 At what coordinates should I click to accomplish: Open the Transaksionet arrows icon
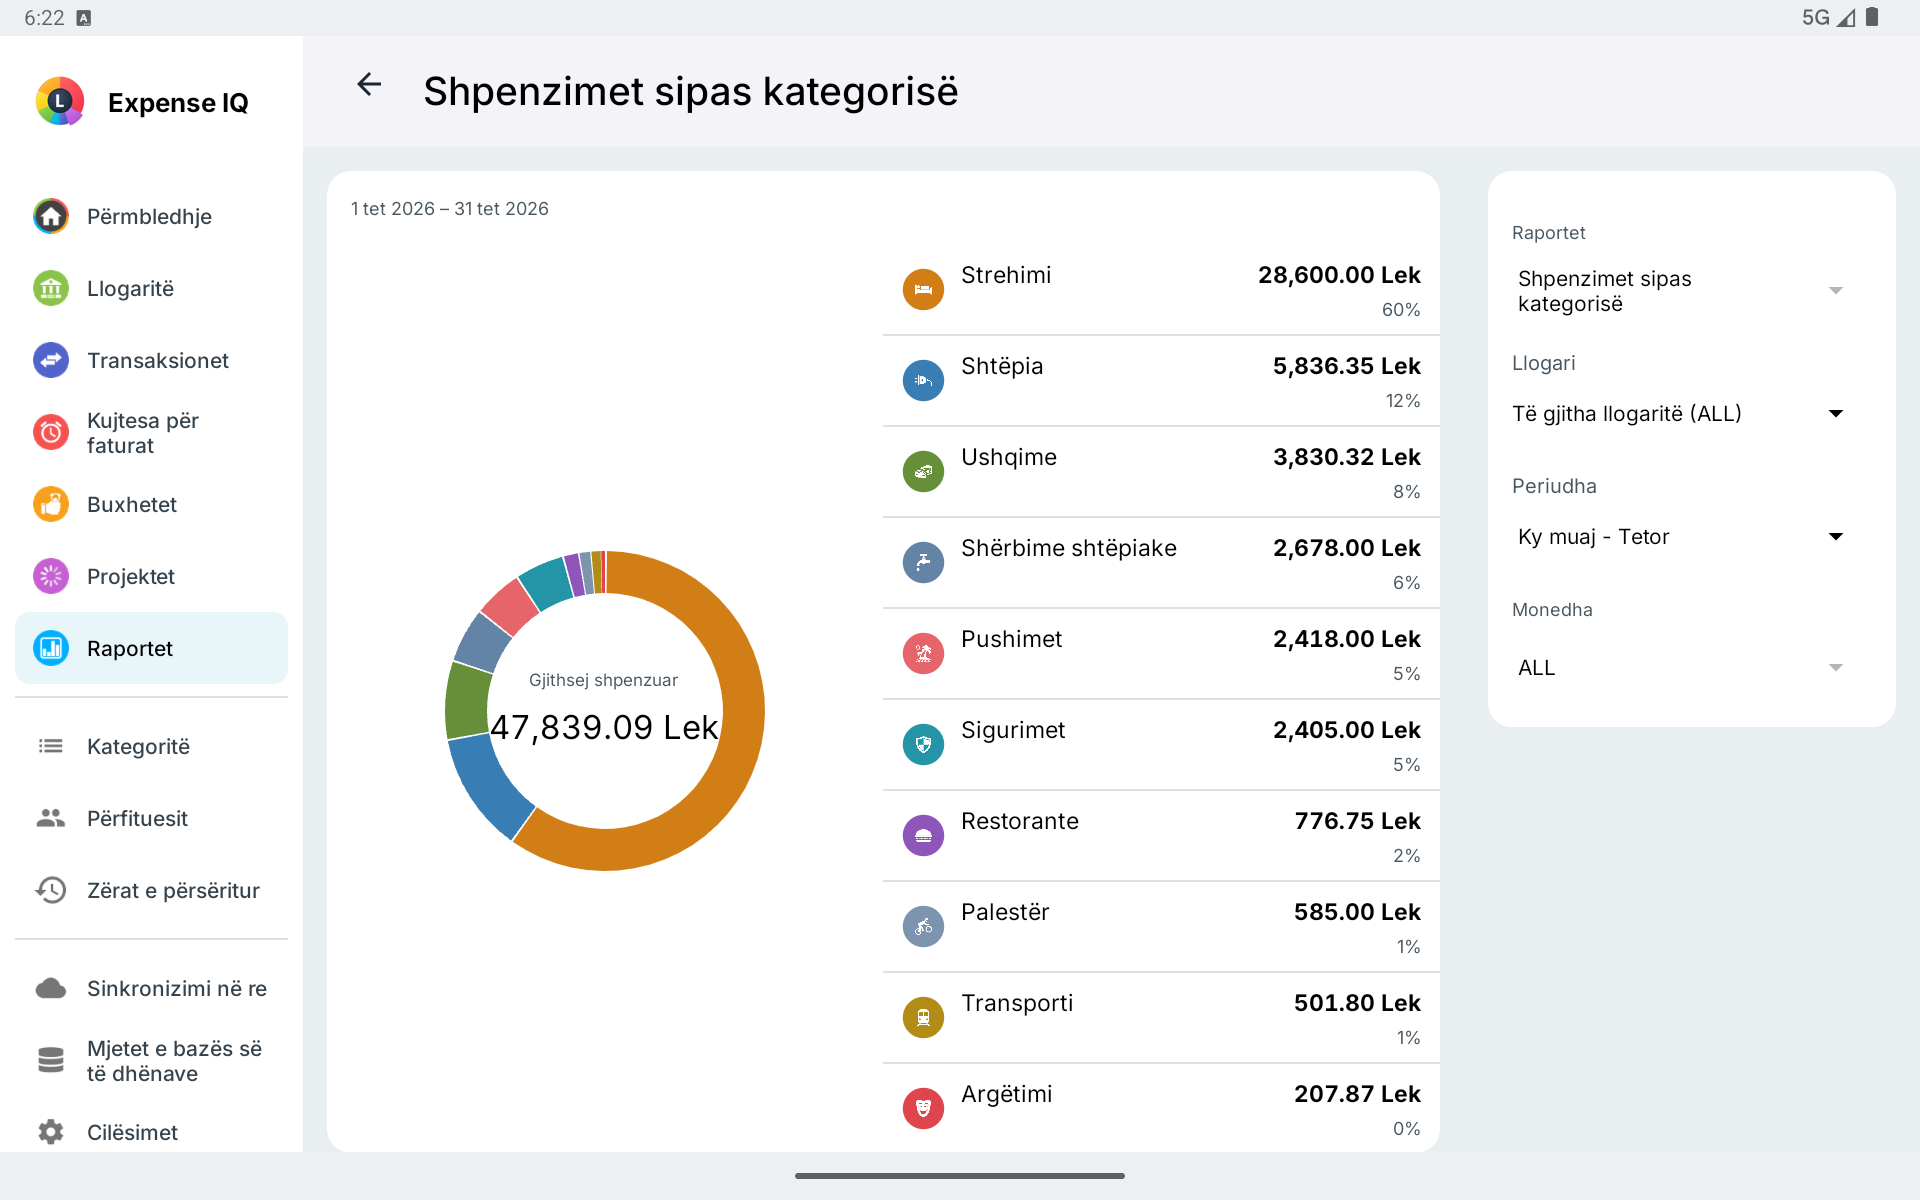tap(51, 360)
